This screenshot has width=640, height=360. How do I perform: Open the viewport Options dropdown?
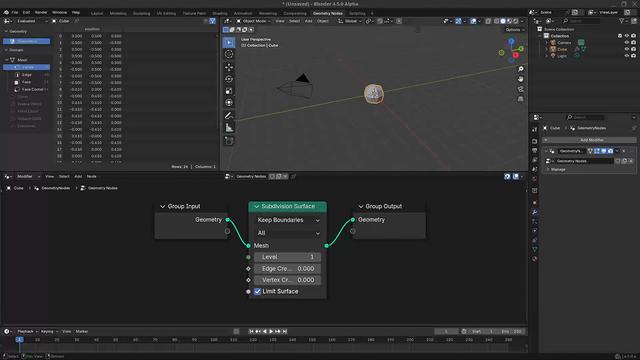[514, 30]
